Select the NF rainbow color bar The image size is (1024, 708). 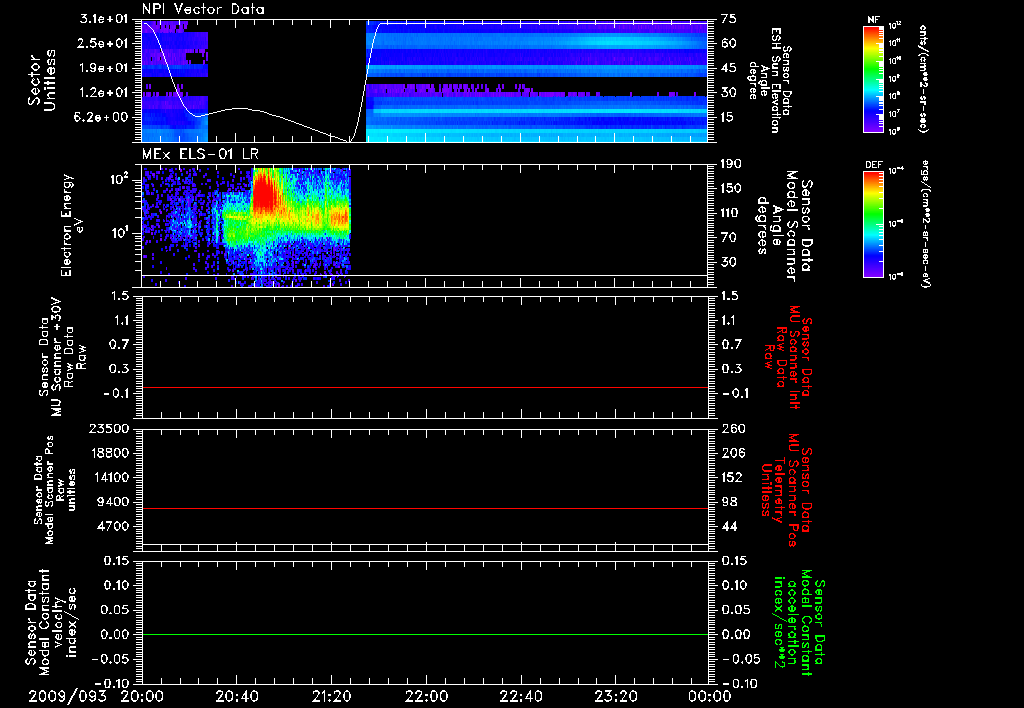(x=873, y=78)
